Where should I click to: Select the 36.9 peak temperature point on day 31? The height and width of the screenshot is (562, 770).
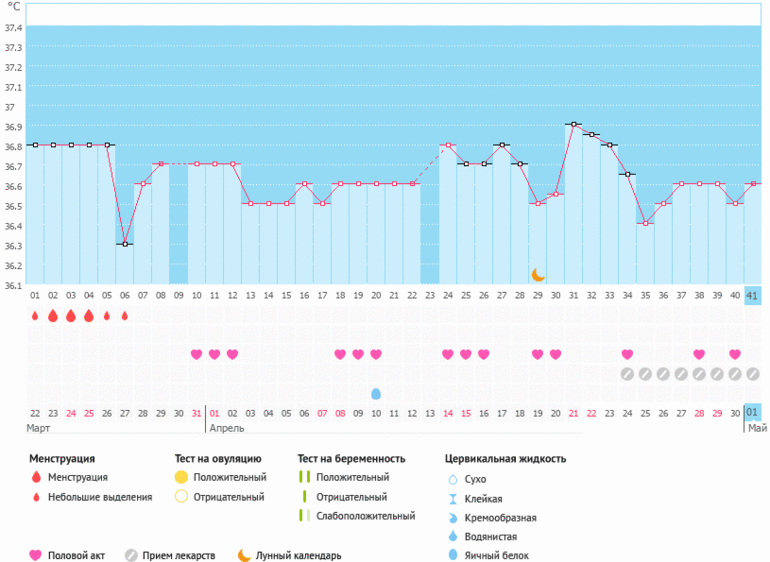[573, 124]
